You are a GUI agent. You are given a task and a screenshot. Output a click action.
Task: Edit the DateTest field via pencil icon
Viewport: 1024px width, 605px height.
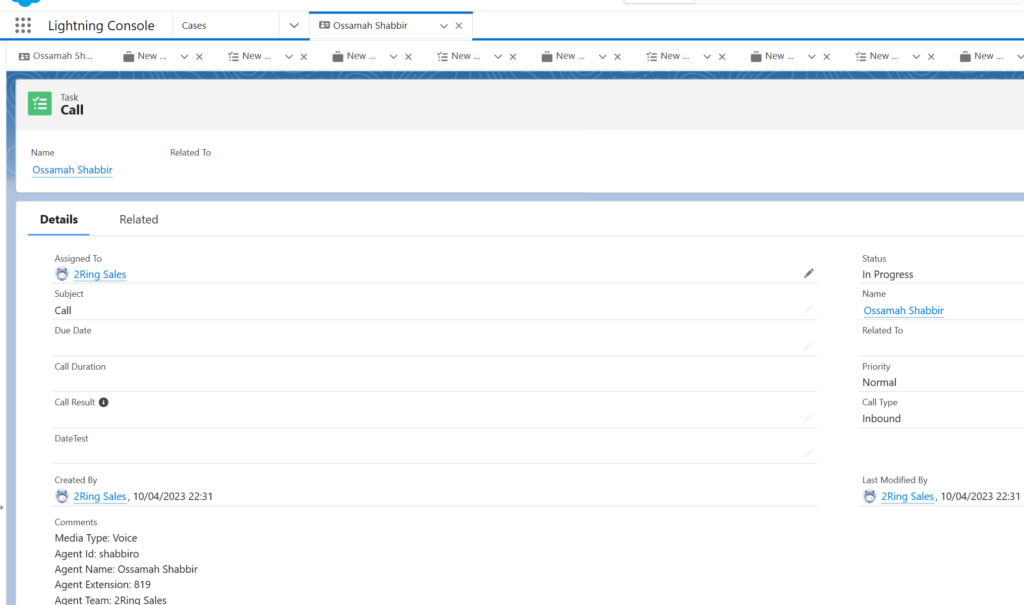click(809, 452)
